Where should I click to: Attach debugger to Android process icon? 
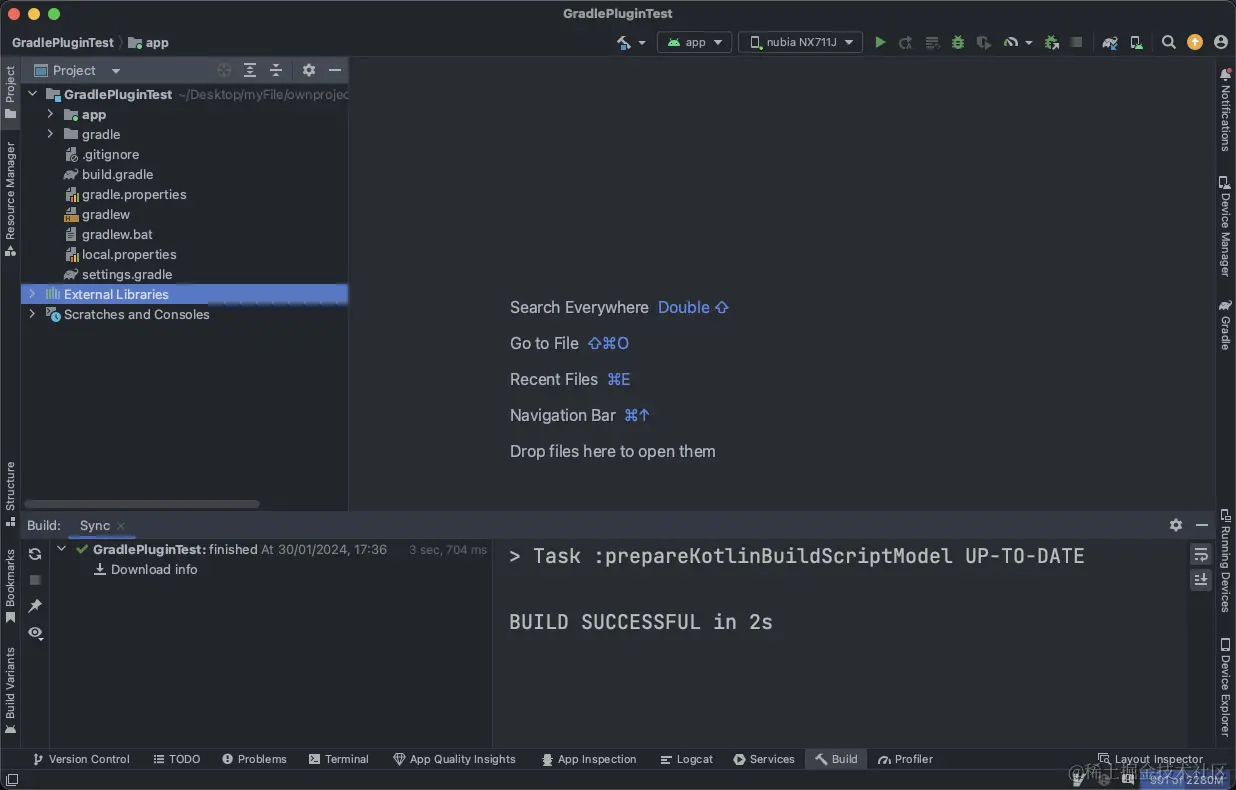pyautogui.click(x=1051, y=42)
